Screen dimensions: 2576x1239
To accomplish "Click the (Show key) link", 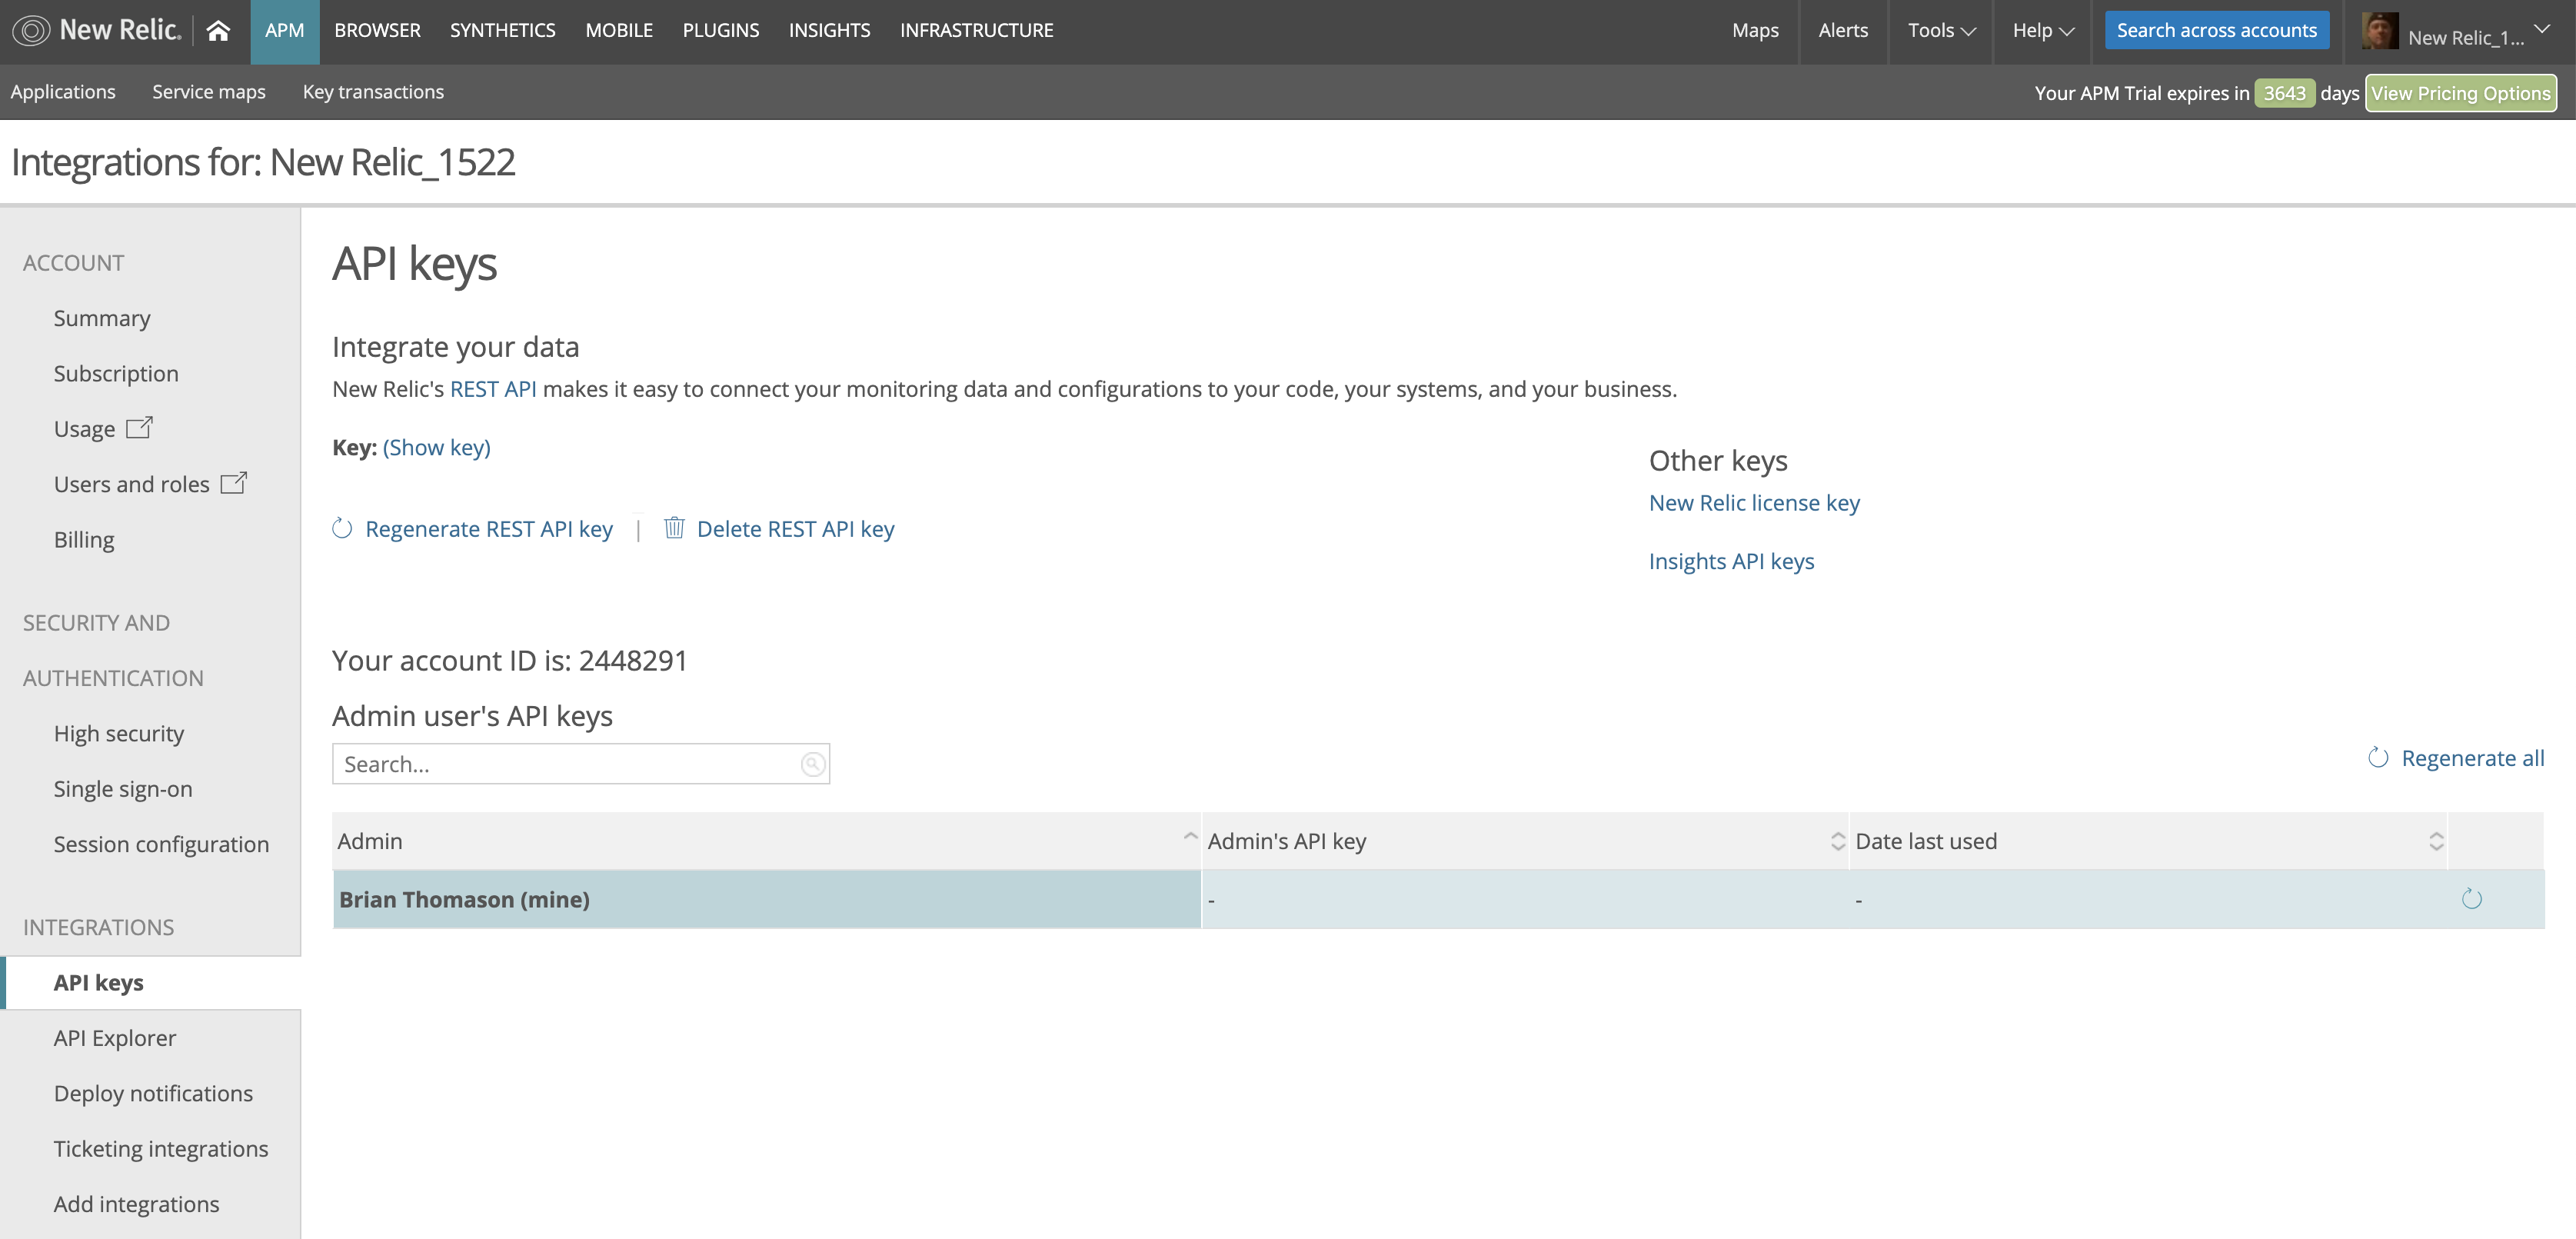I will (437, 447).
